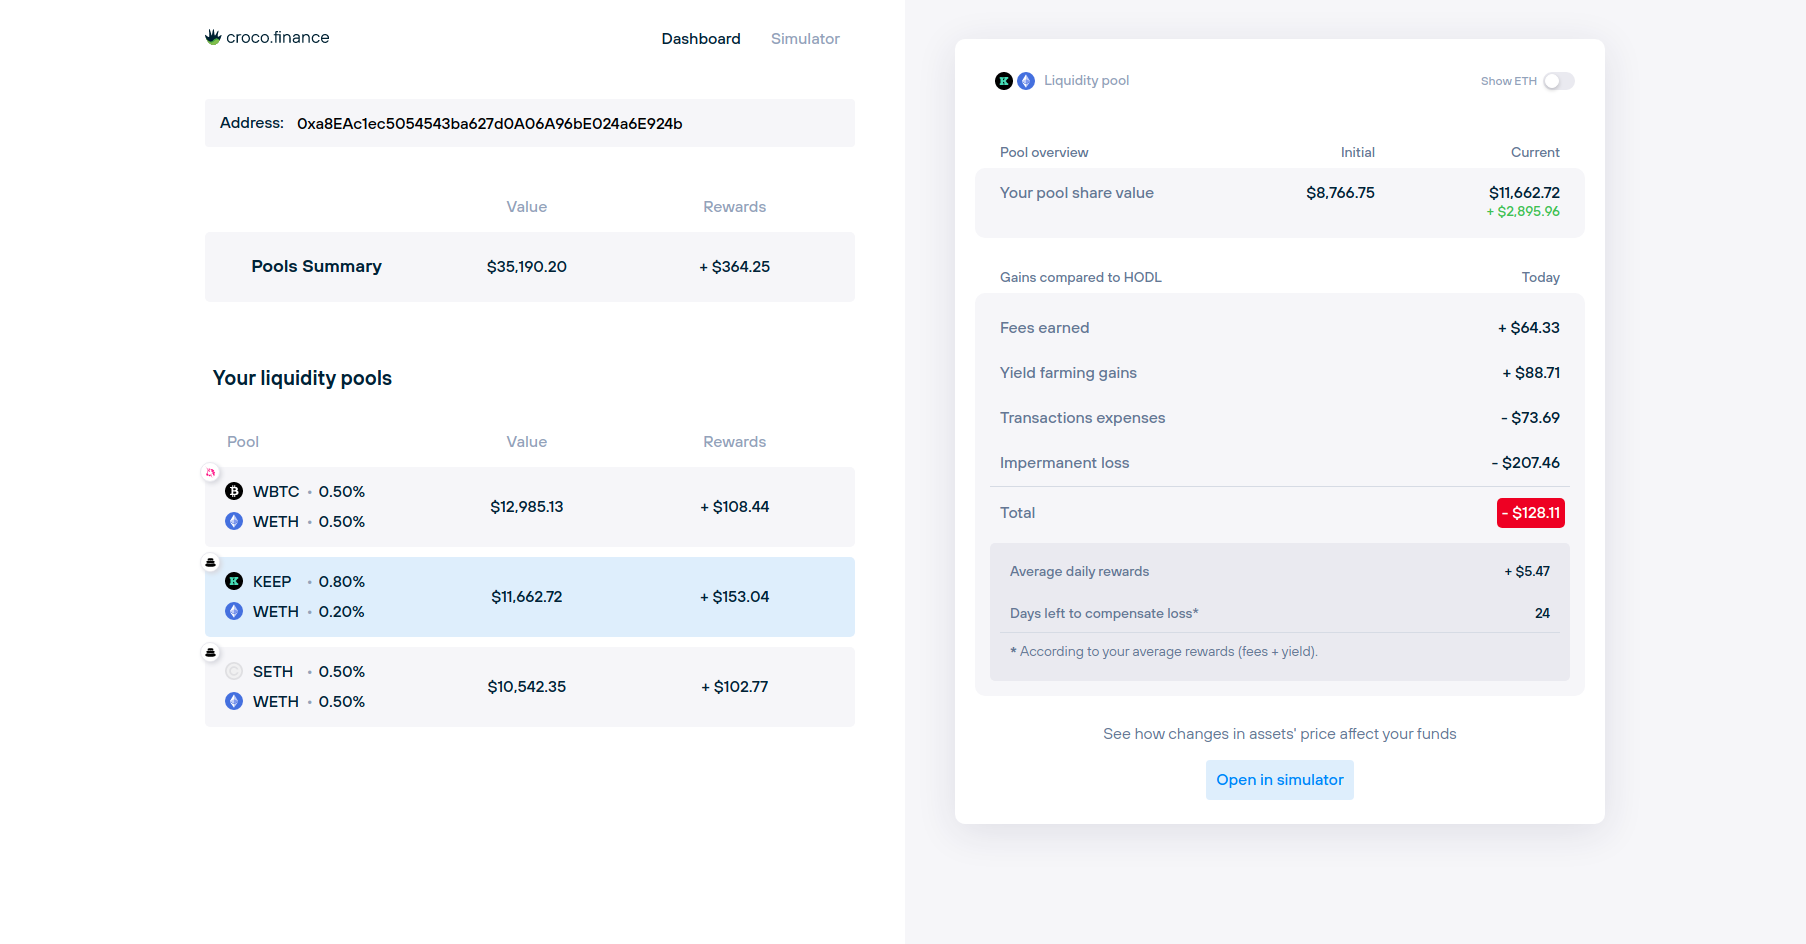Click the Today column label
This screenshot has width=1806, height=944.
[x=1541, y=278]
